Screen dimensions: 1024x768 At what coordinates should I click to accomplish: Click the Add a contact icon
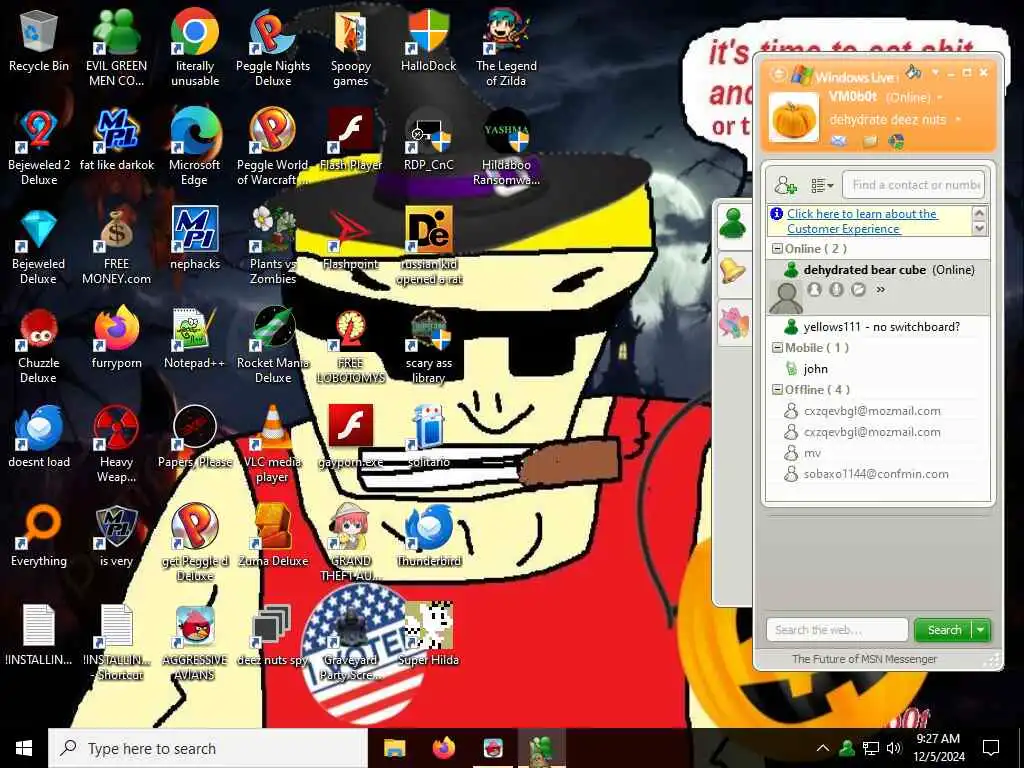785,185
